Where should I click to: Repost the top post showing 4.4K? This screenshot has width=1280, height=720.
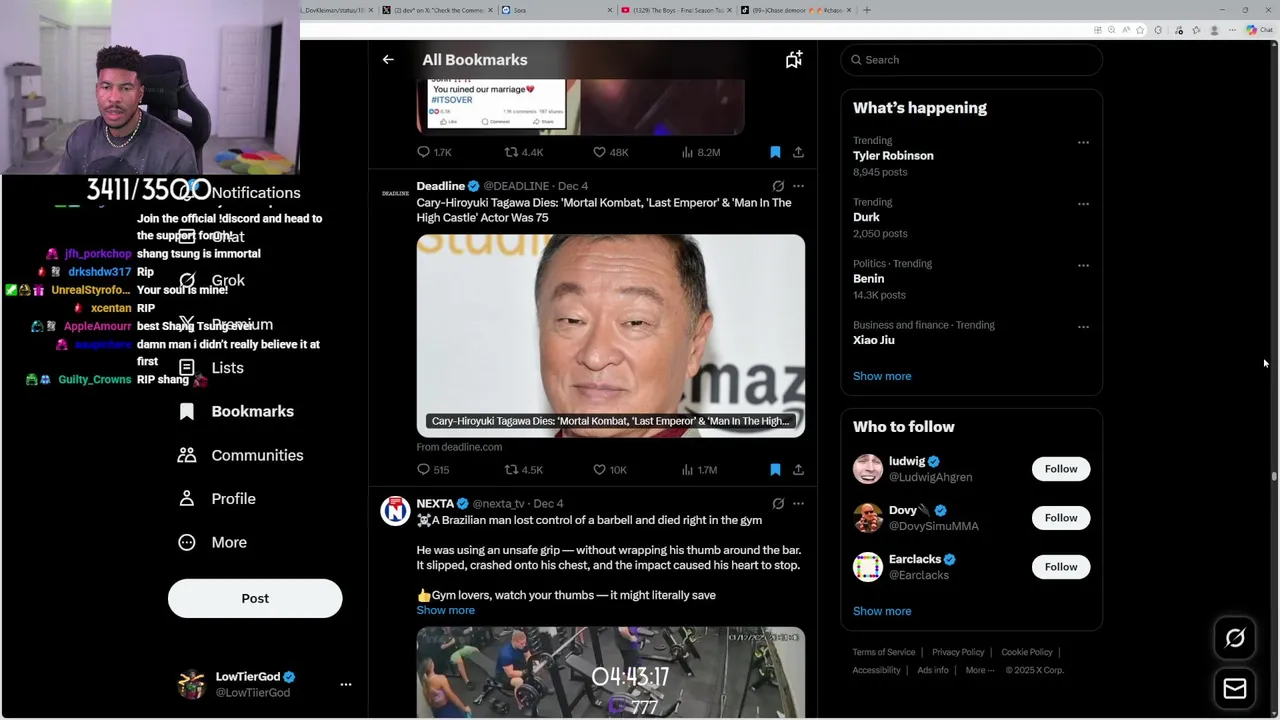[x=523, y=152]
